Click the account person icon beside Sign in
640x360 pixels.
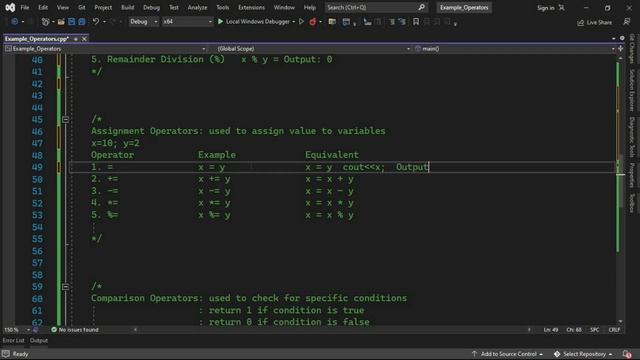562,7
